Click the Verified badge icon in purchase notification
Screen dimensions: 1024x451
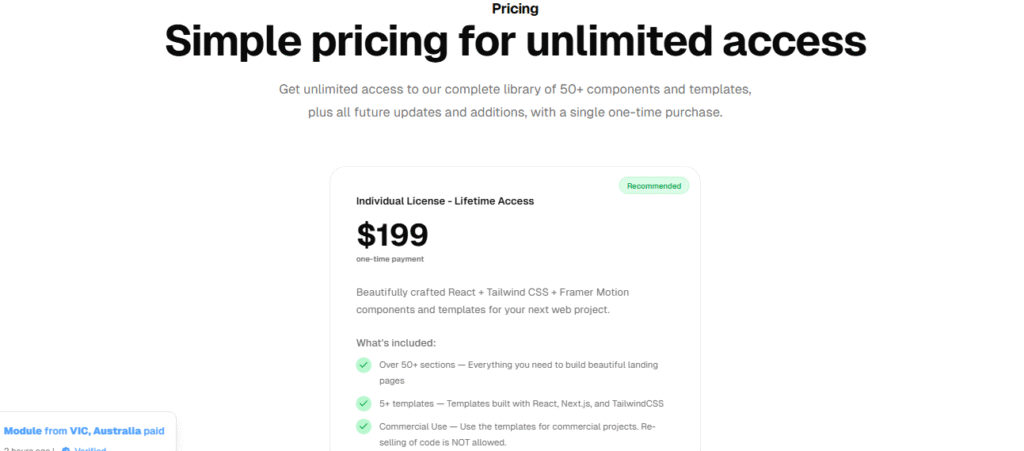66,449
